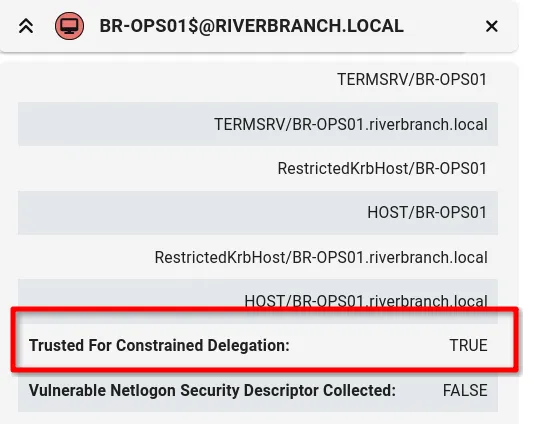Close the BR-OPS01$ entity panel
The height and width of the screenshot is (424, 540).
point(491,26)
